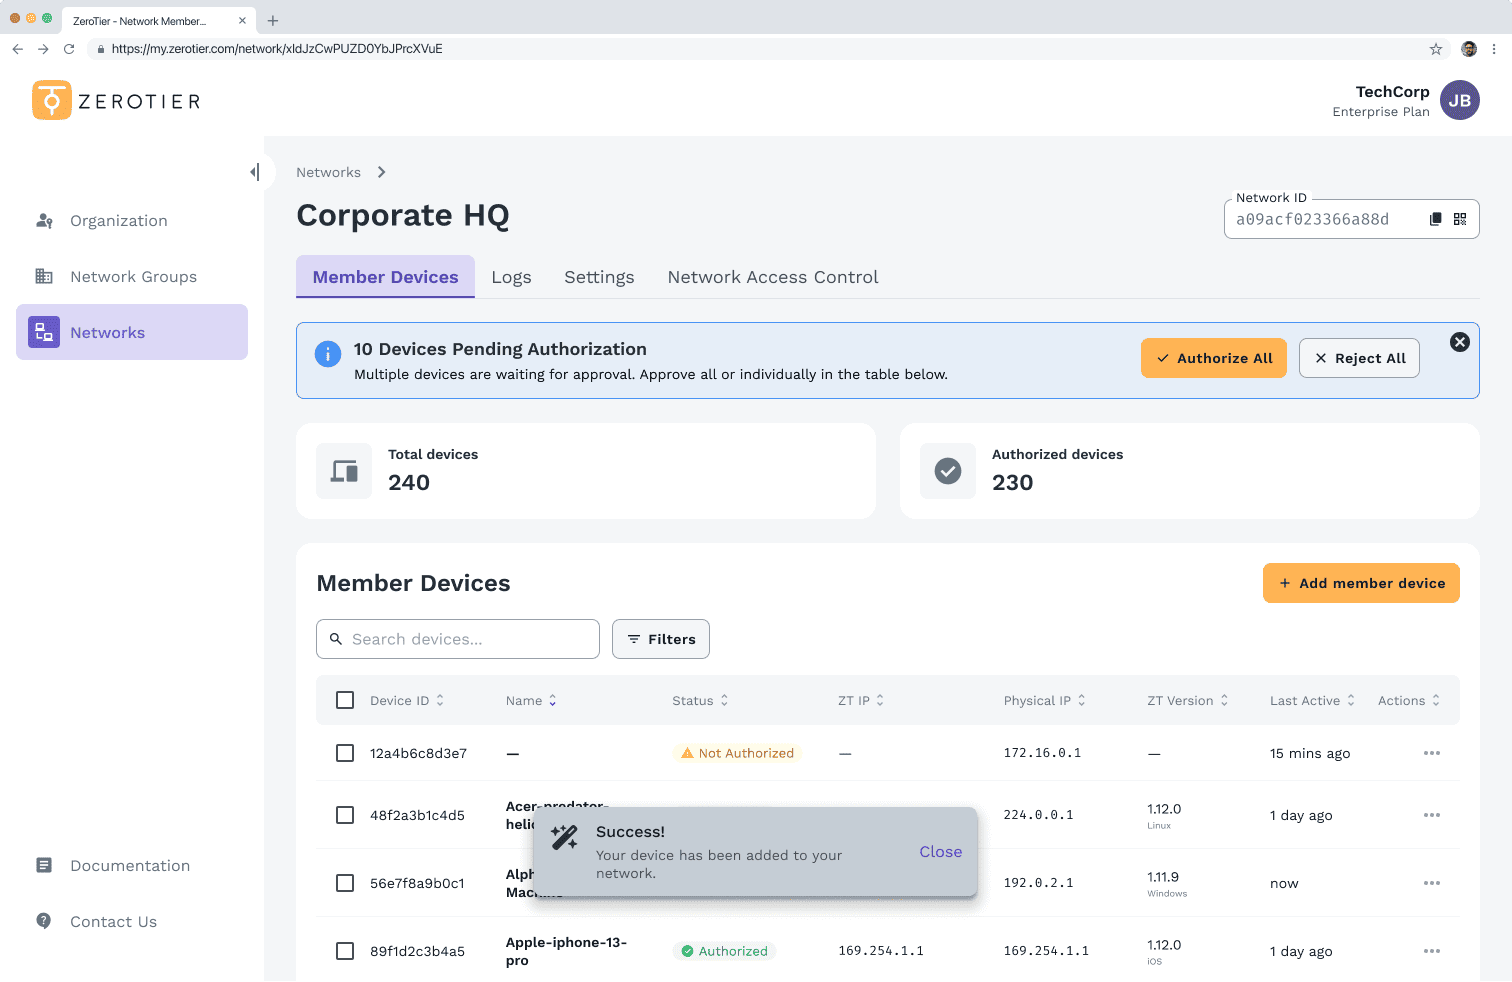Toggle the select-all devices checkbox

click(345, 700)
